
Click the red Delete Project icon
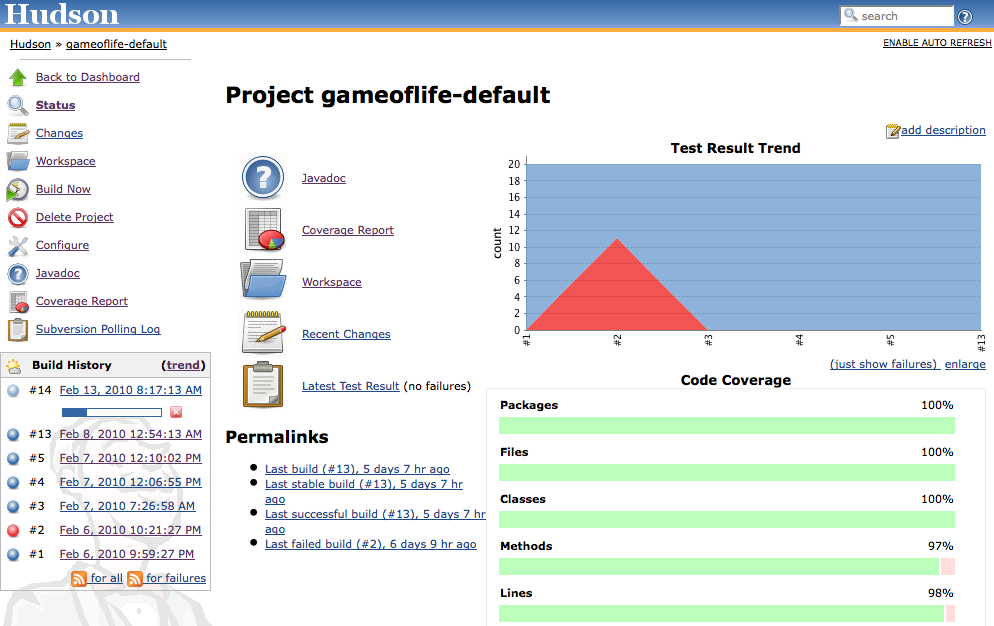click(18, 217)
